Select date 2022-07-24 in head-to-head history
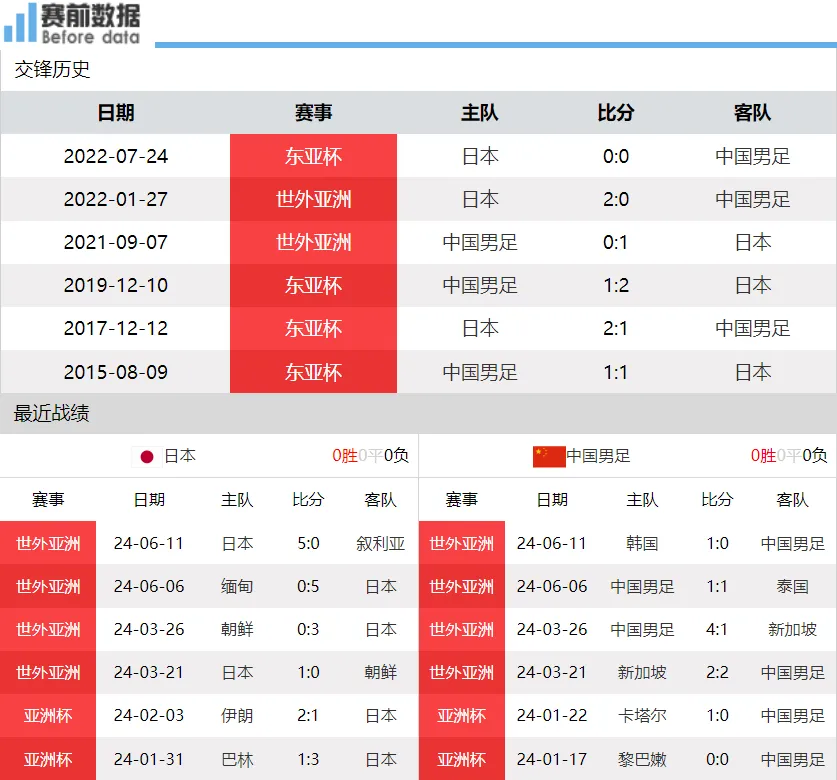This screenshot has height=780, width=837. click(x=116, y=156)
